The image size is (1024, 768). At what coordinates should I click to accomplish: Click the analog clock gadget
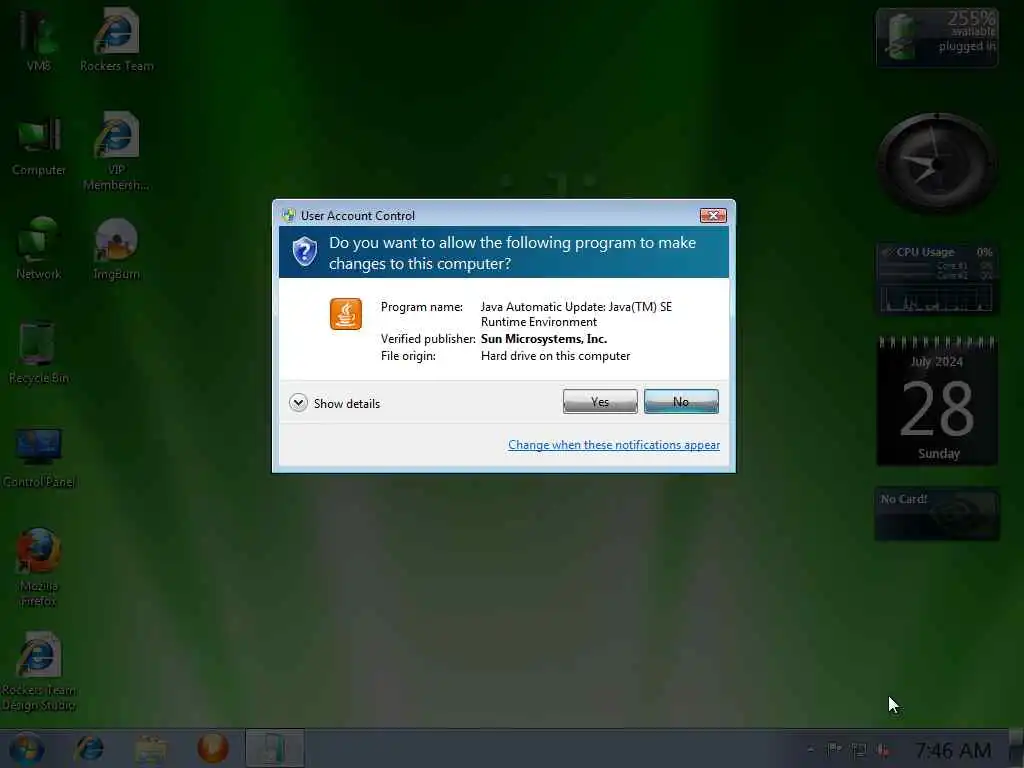coord(936,163)
